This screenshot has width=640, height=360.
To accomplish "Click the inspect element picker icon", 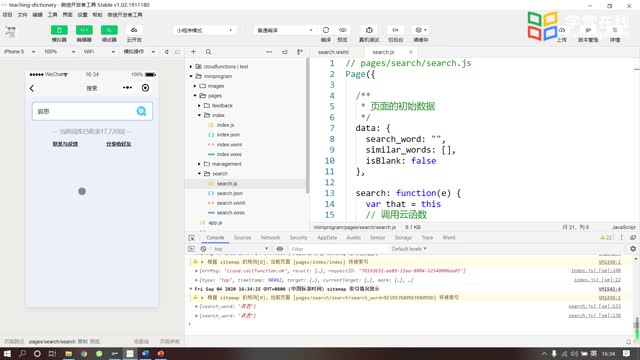I will coord(191,238).
